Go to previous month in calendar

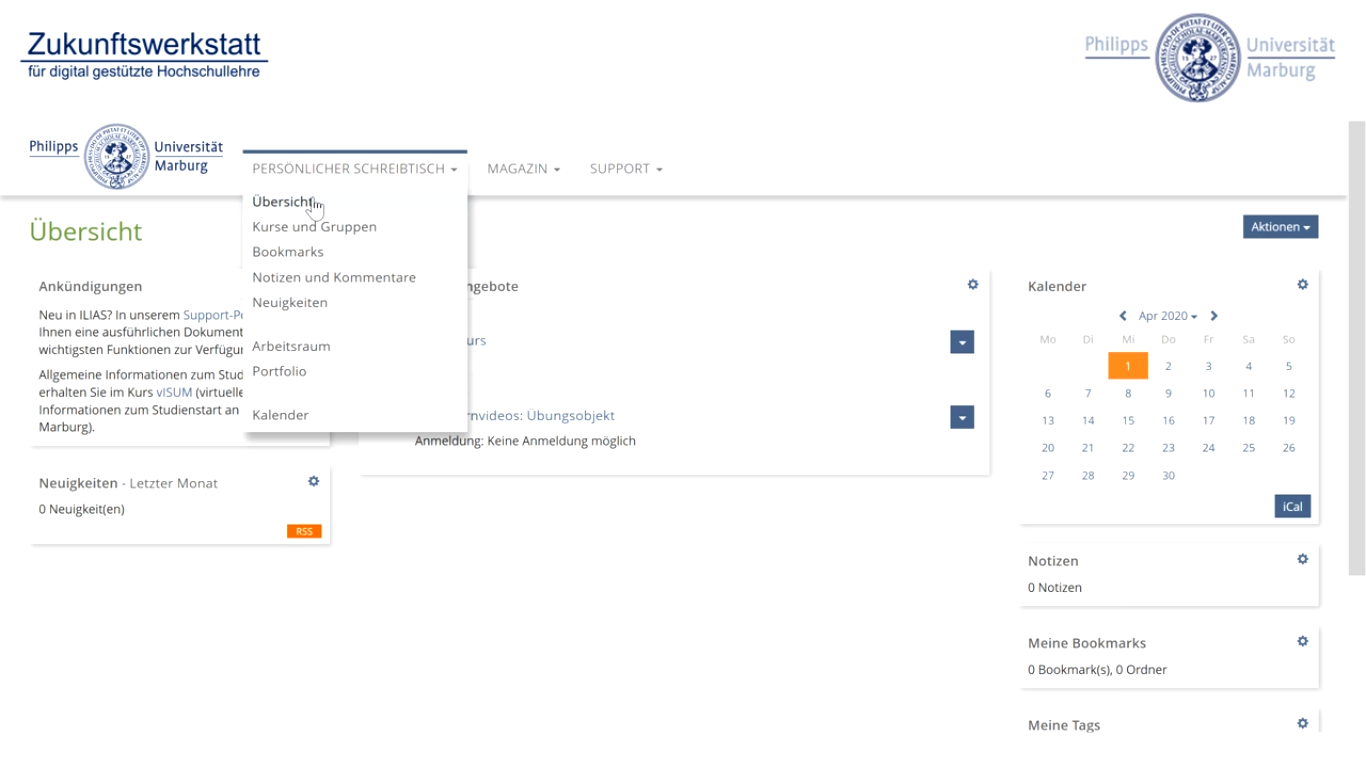(x=1123, y=316)
